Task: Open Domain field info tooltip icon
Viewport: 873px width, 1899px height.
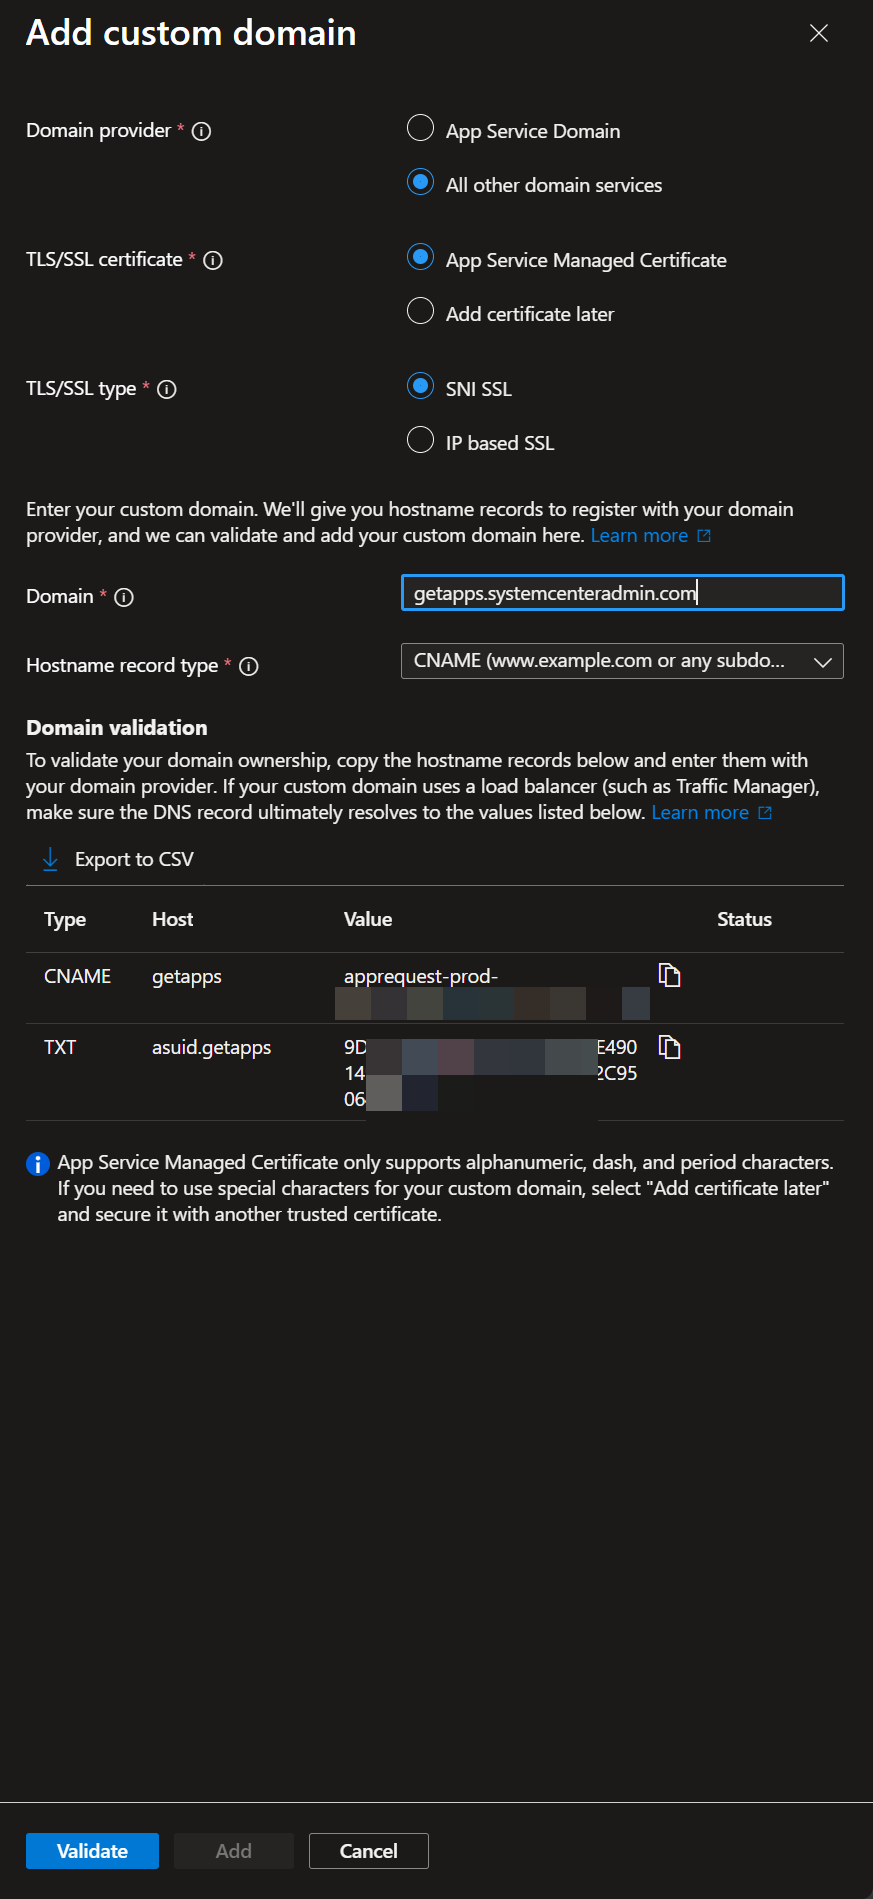Action: coord(124,597)
